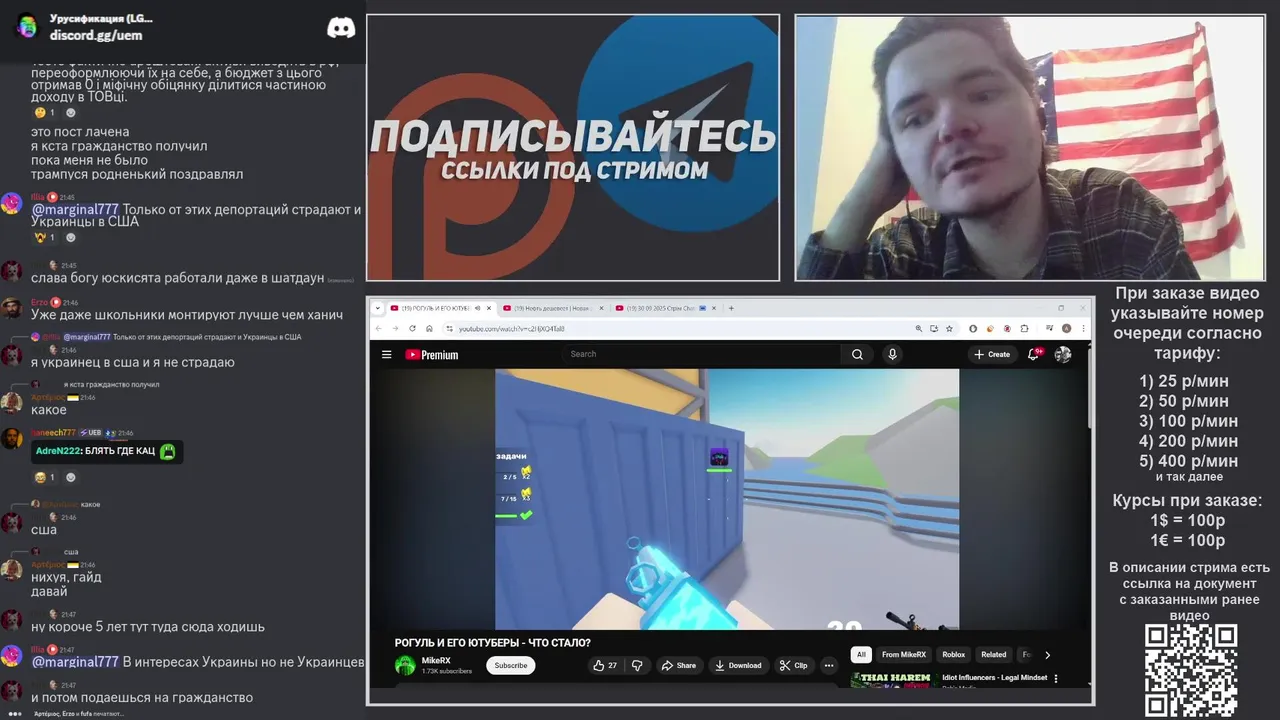Screen dimensions: 1280x720
Task: Open the discord.gg/uem link
Action: pos(96,35)
